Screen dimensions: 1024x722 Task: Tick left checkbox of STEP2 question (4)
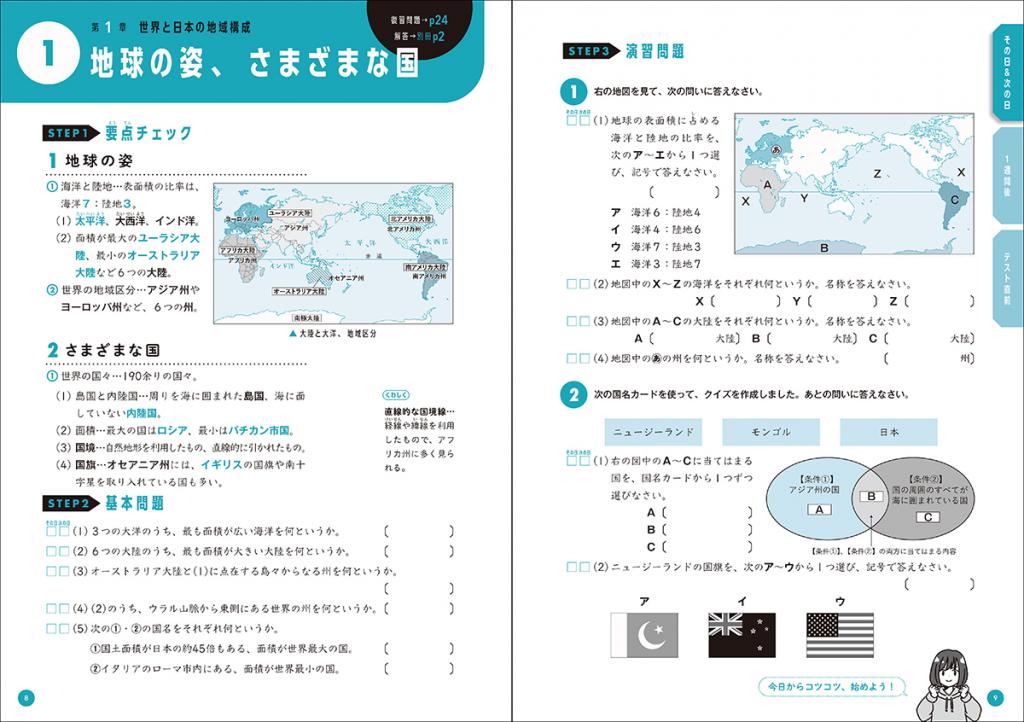click(52, 608)
